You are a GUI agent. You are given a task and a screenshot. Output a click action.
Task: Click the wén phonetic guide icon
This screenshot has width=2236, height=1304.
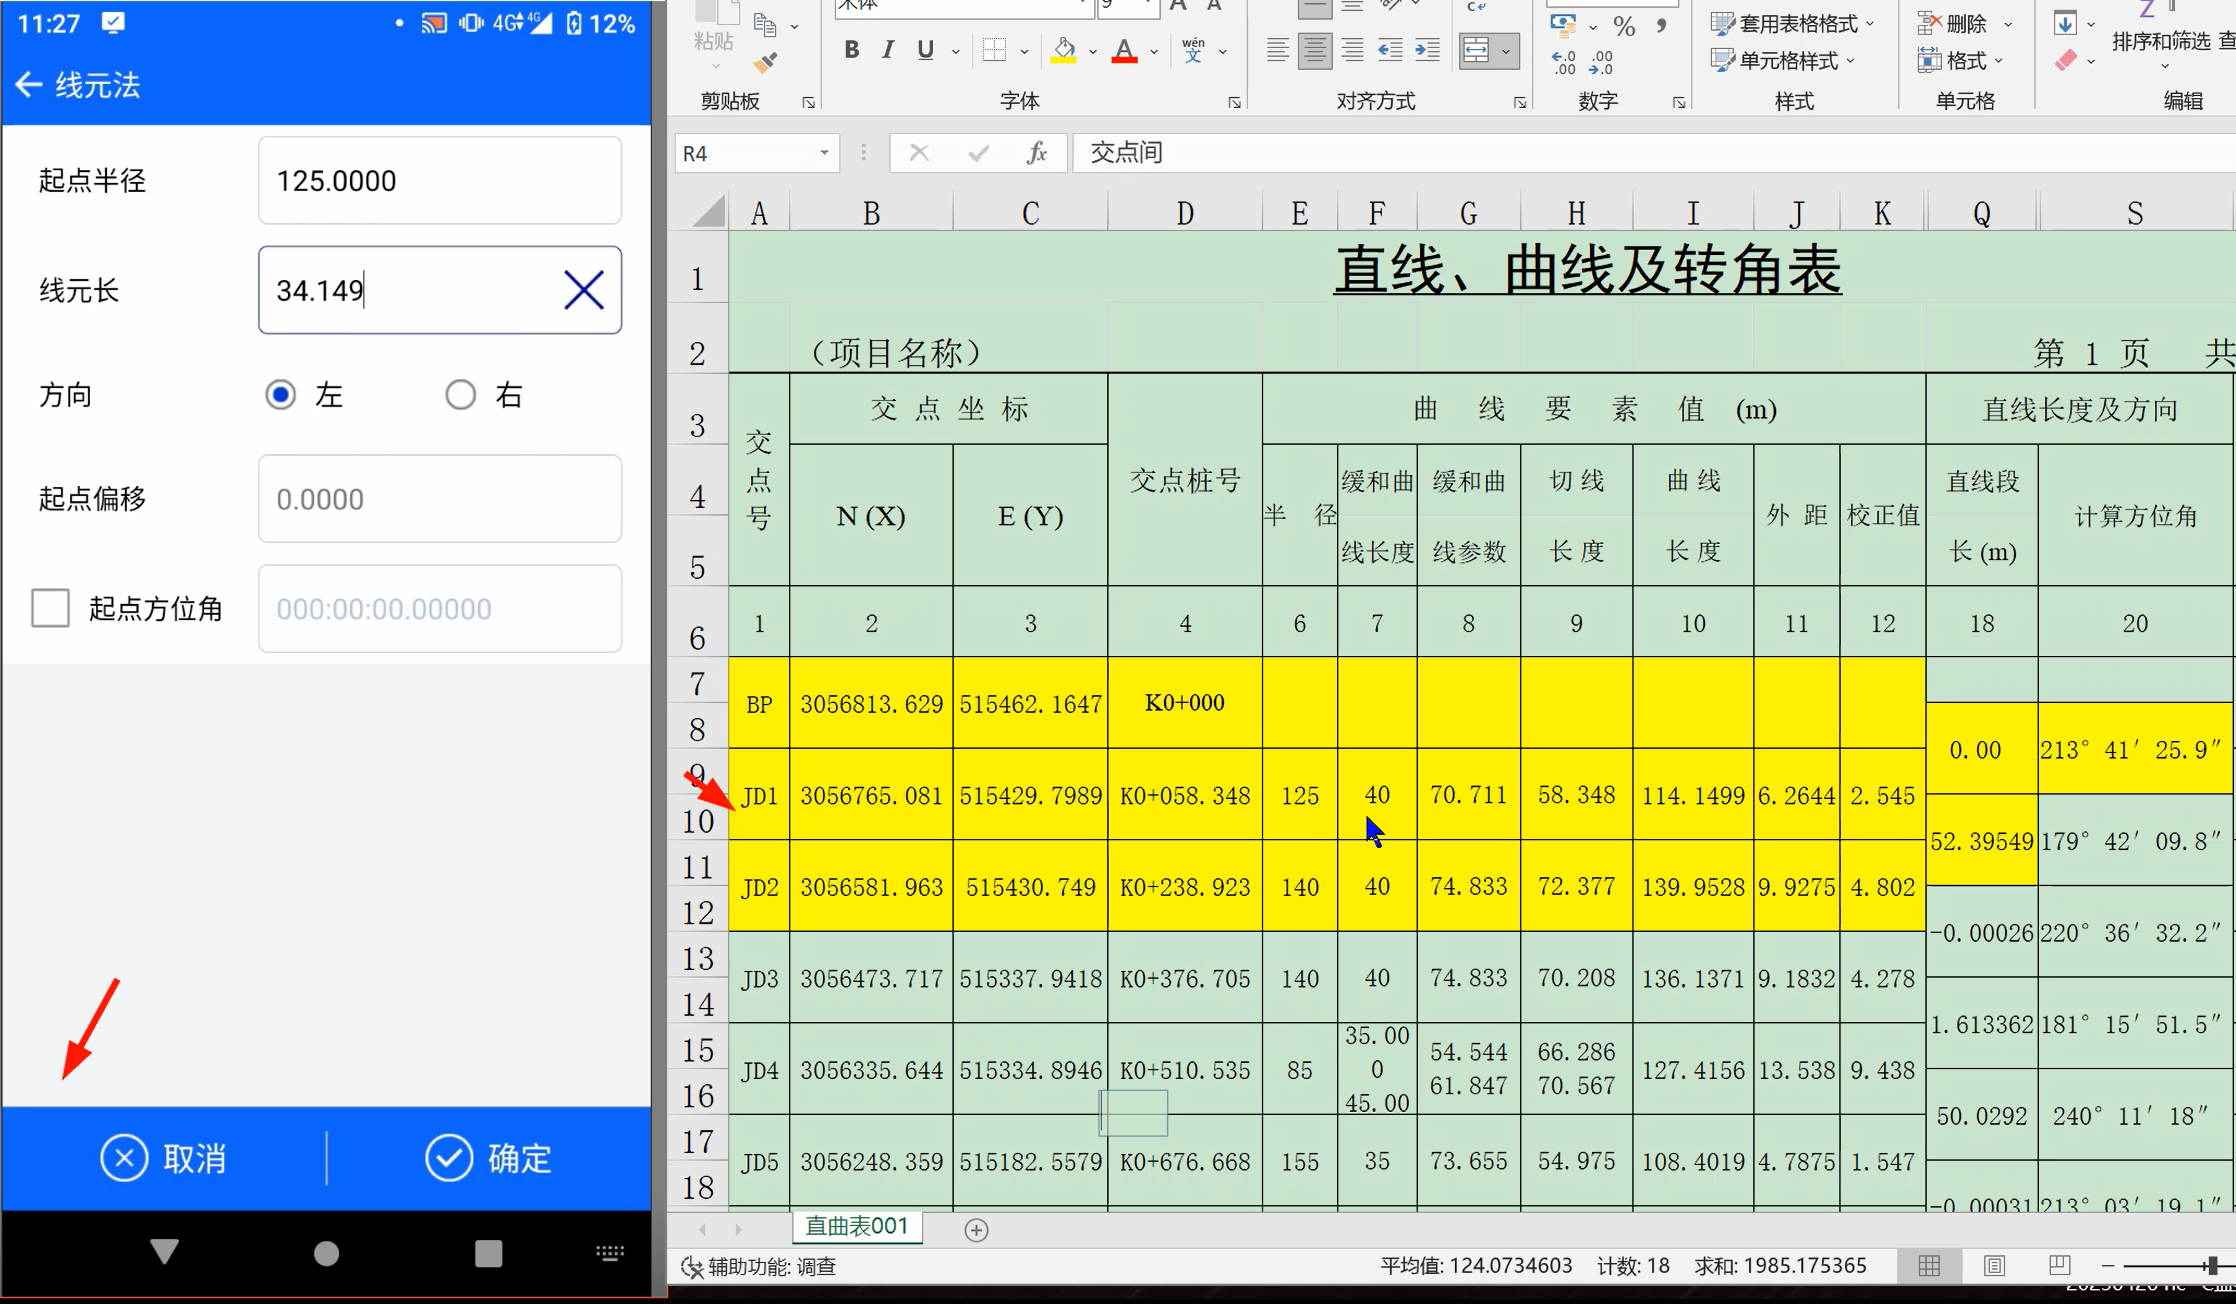tap(1193, 50)
